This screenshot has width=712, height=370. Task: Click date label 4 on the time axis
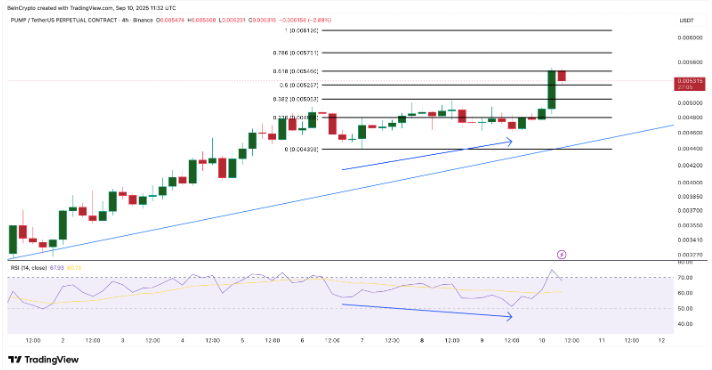183,340
